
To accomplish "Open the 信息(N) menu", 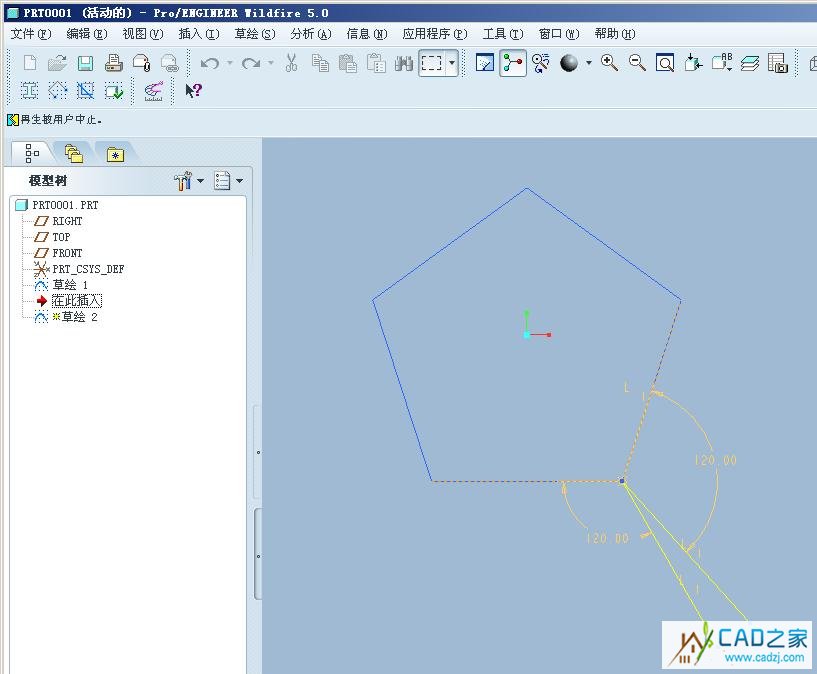I will pyautogui.click(x=367, y=34).
